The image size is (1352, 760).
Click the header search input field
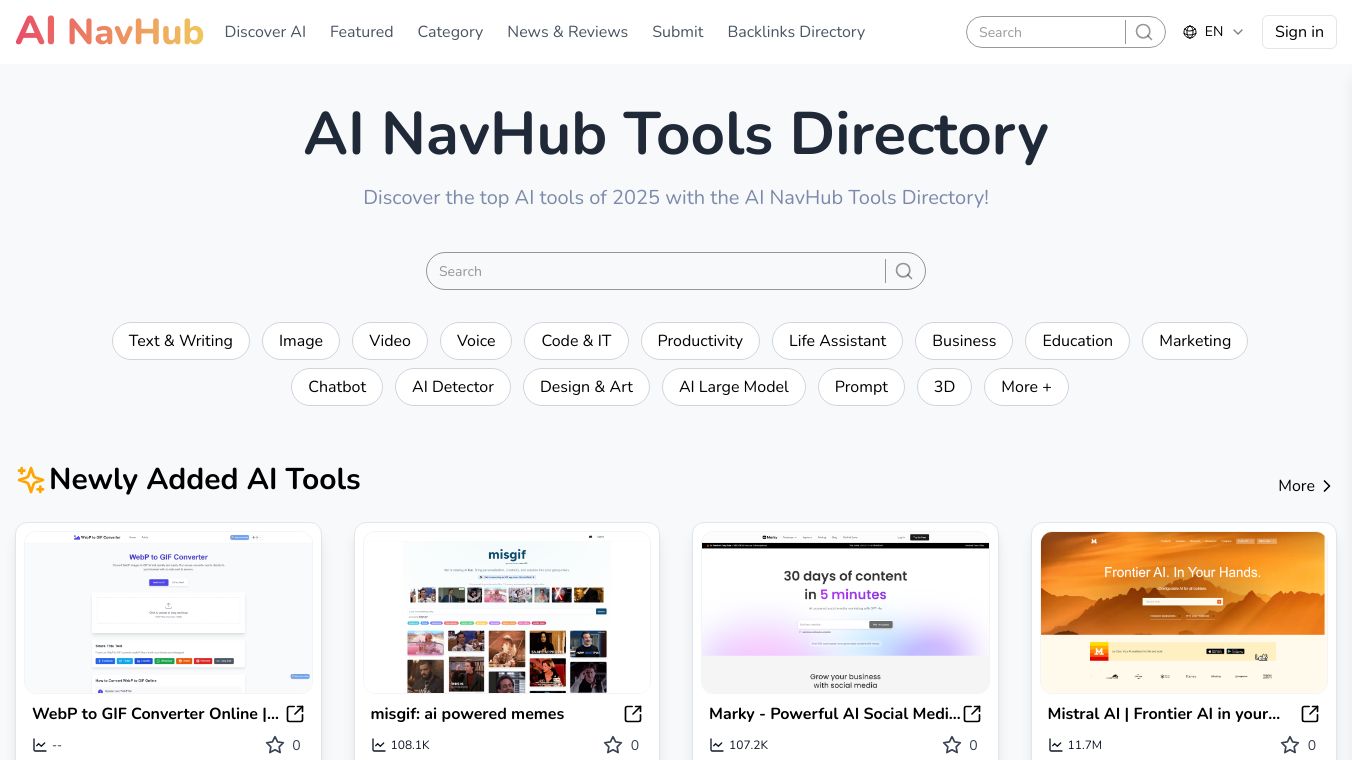point(1046,32)
